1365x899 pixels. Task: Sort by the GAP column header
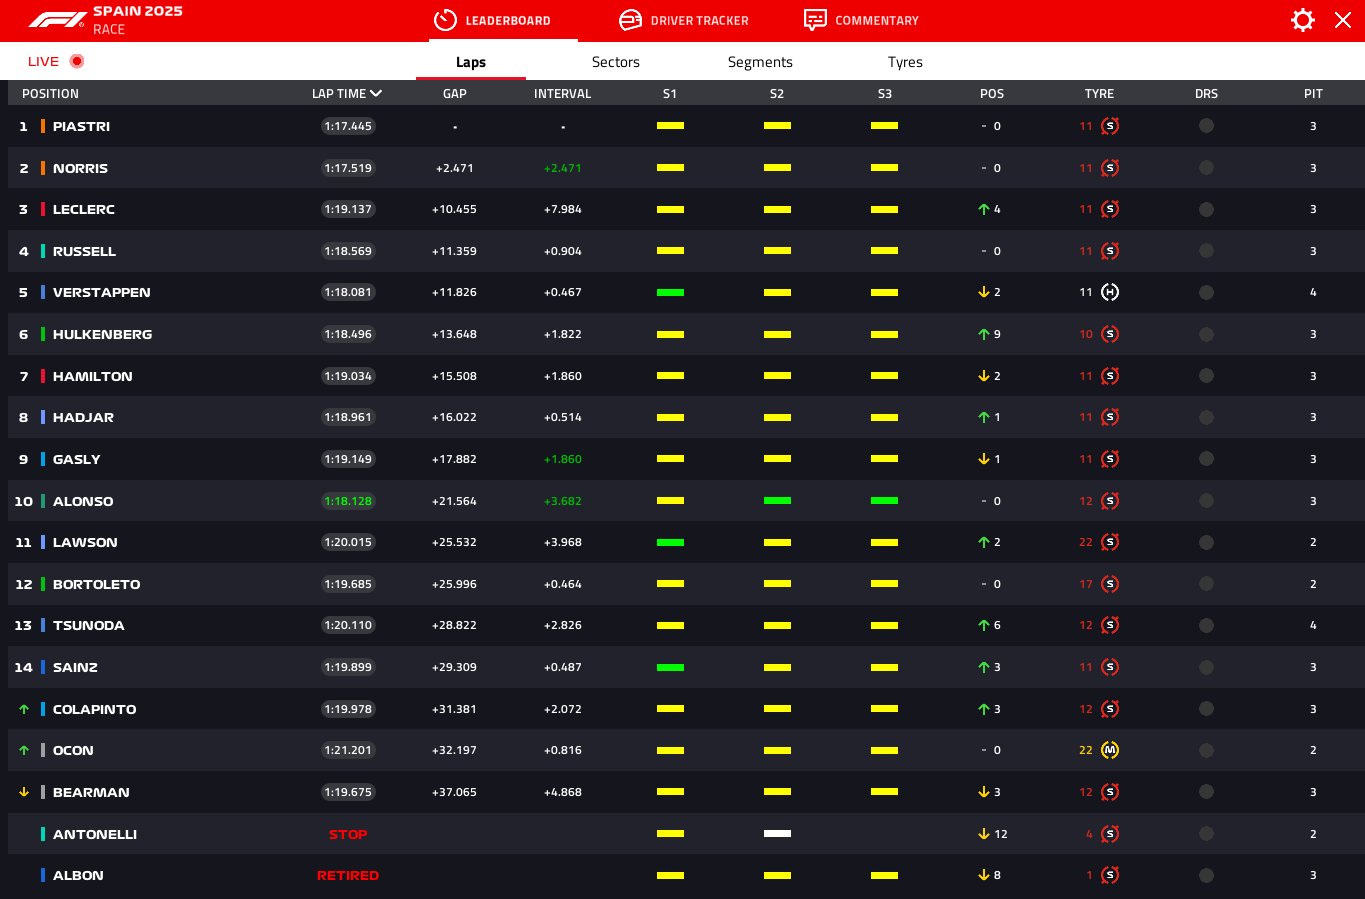click(x=455, y=93)
